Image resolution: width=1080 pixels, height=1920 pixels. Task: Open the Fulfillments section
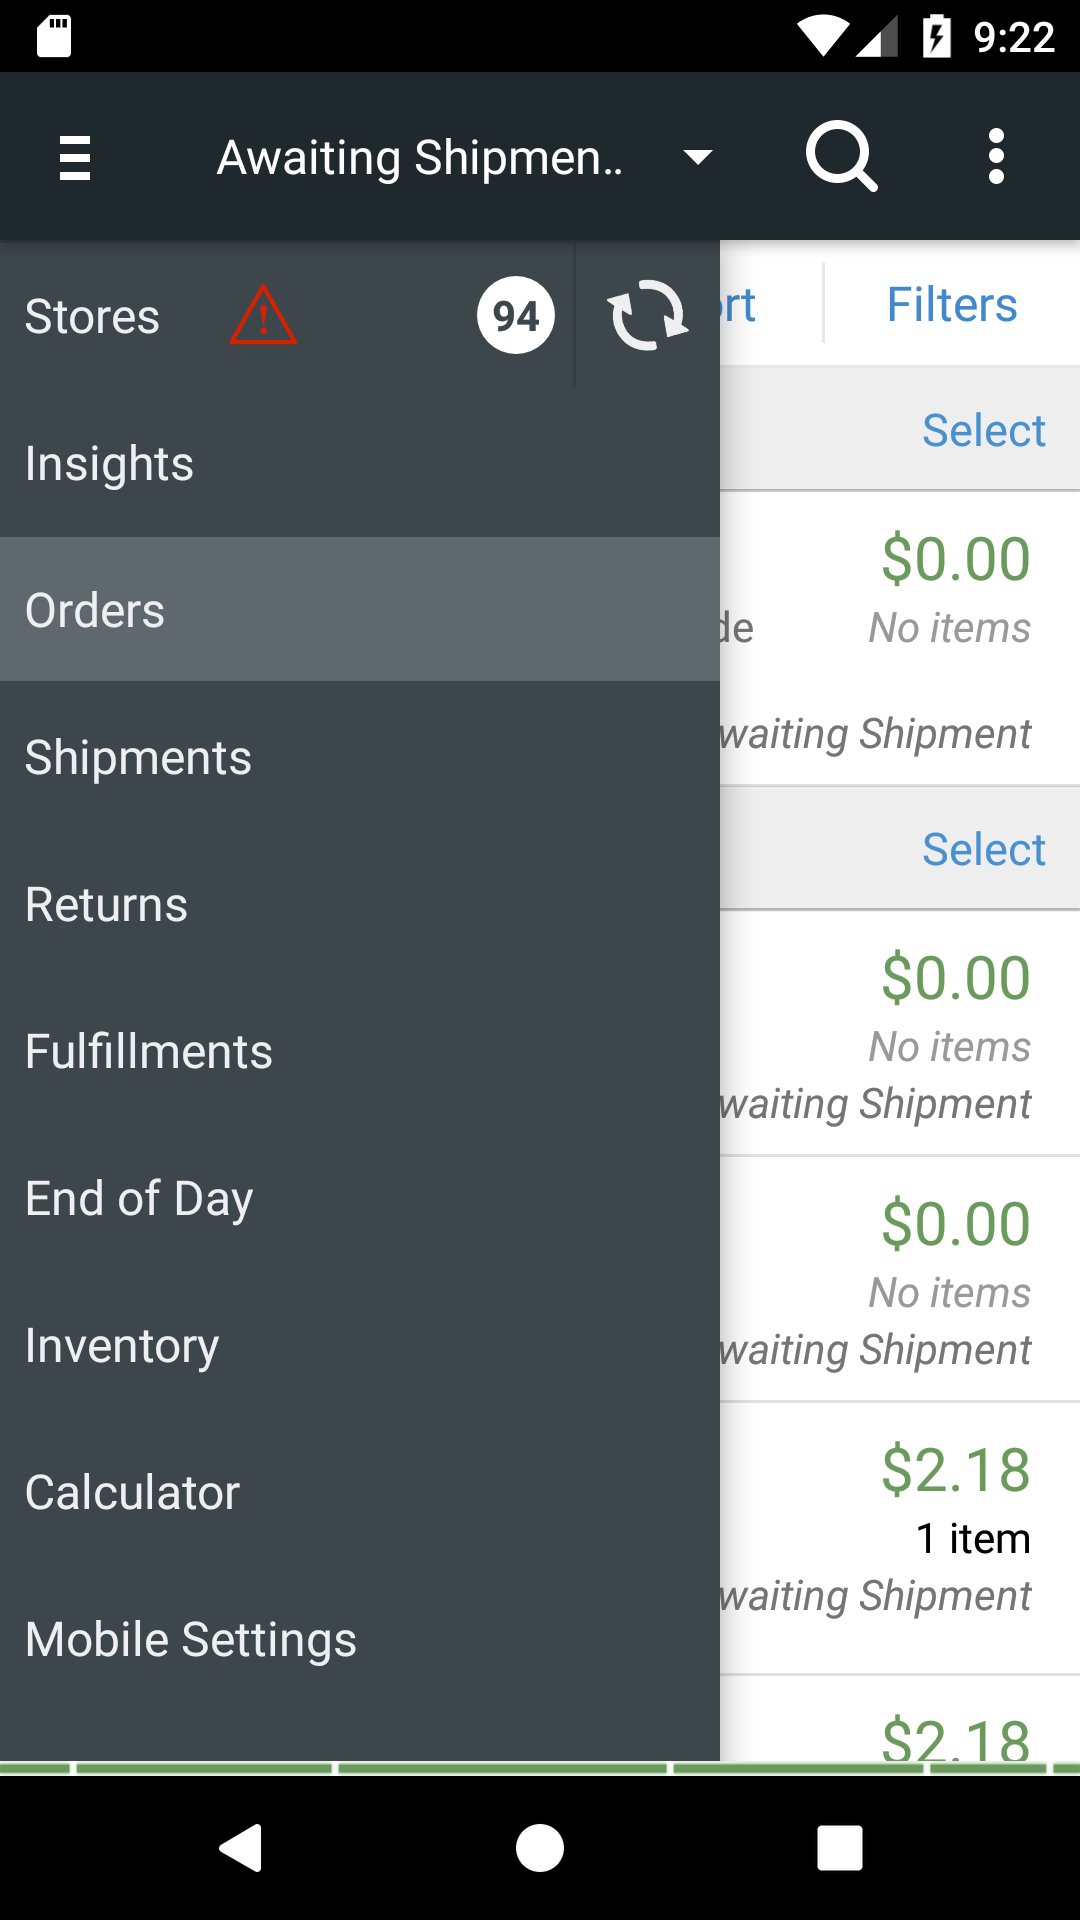[x=149, y=1052]
